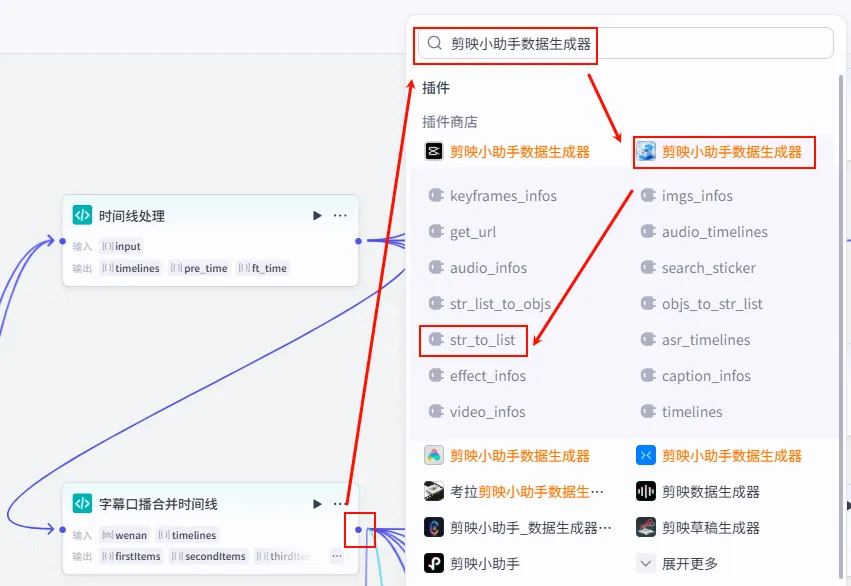Focus the plugin search input field

(625, 43)
